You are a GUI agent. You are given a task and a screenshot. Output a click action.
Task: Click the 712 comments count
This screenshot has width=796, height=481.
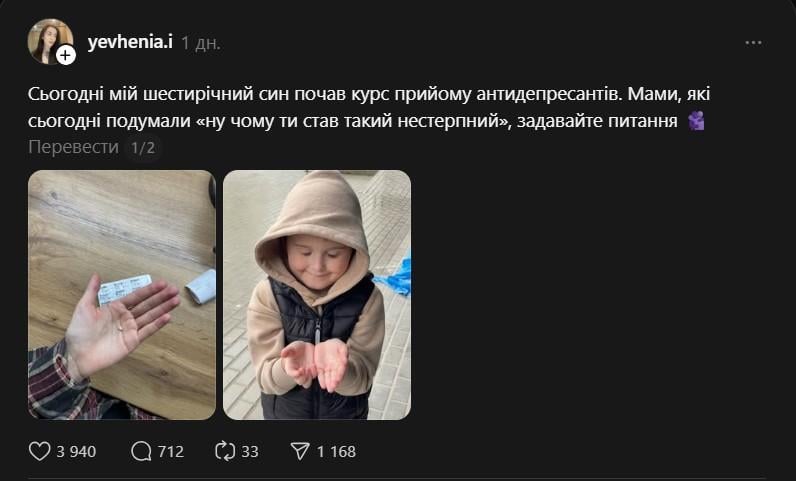(171, 452)
